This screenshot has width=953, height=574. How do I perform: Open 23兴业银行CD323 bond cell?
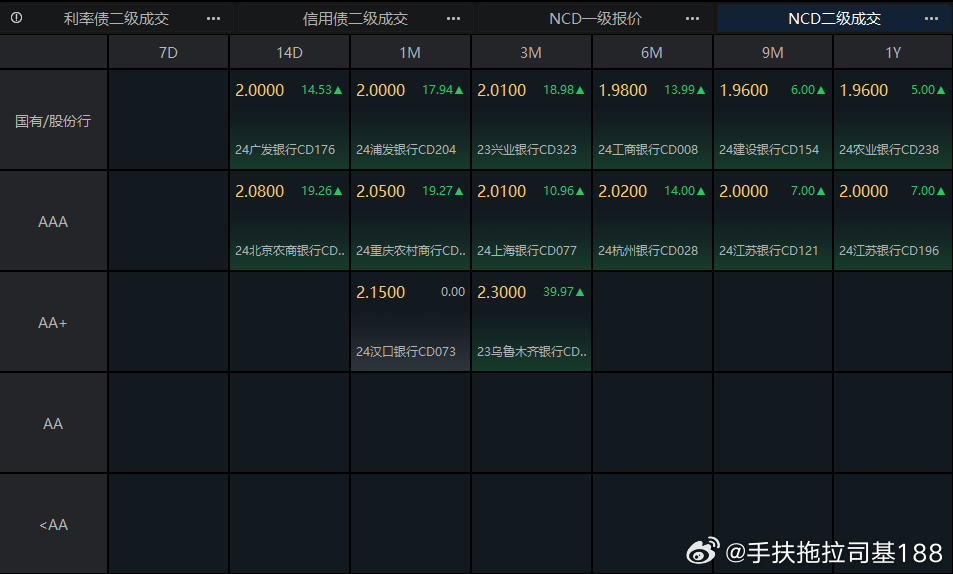(531, 119)
